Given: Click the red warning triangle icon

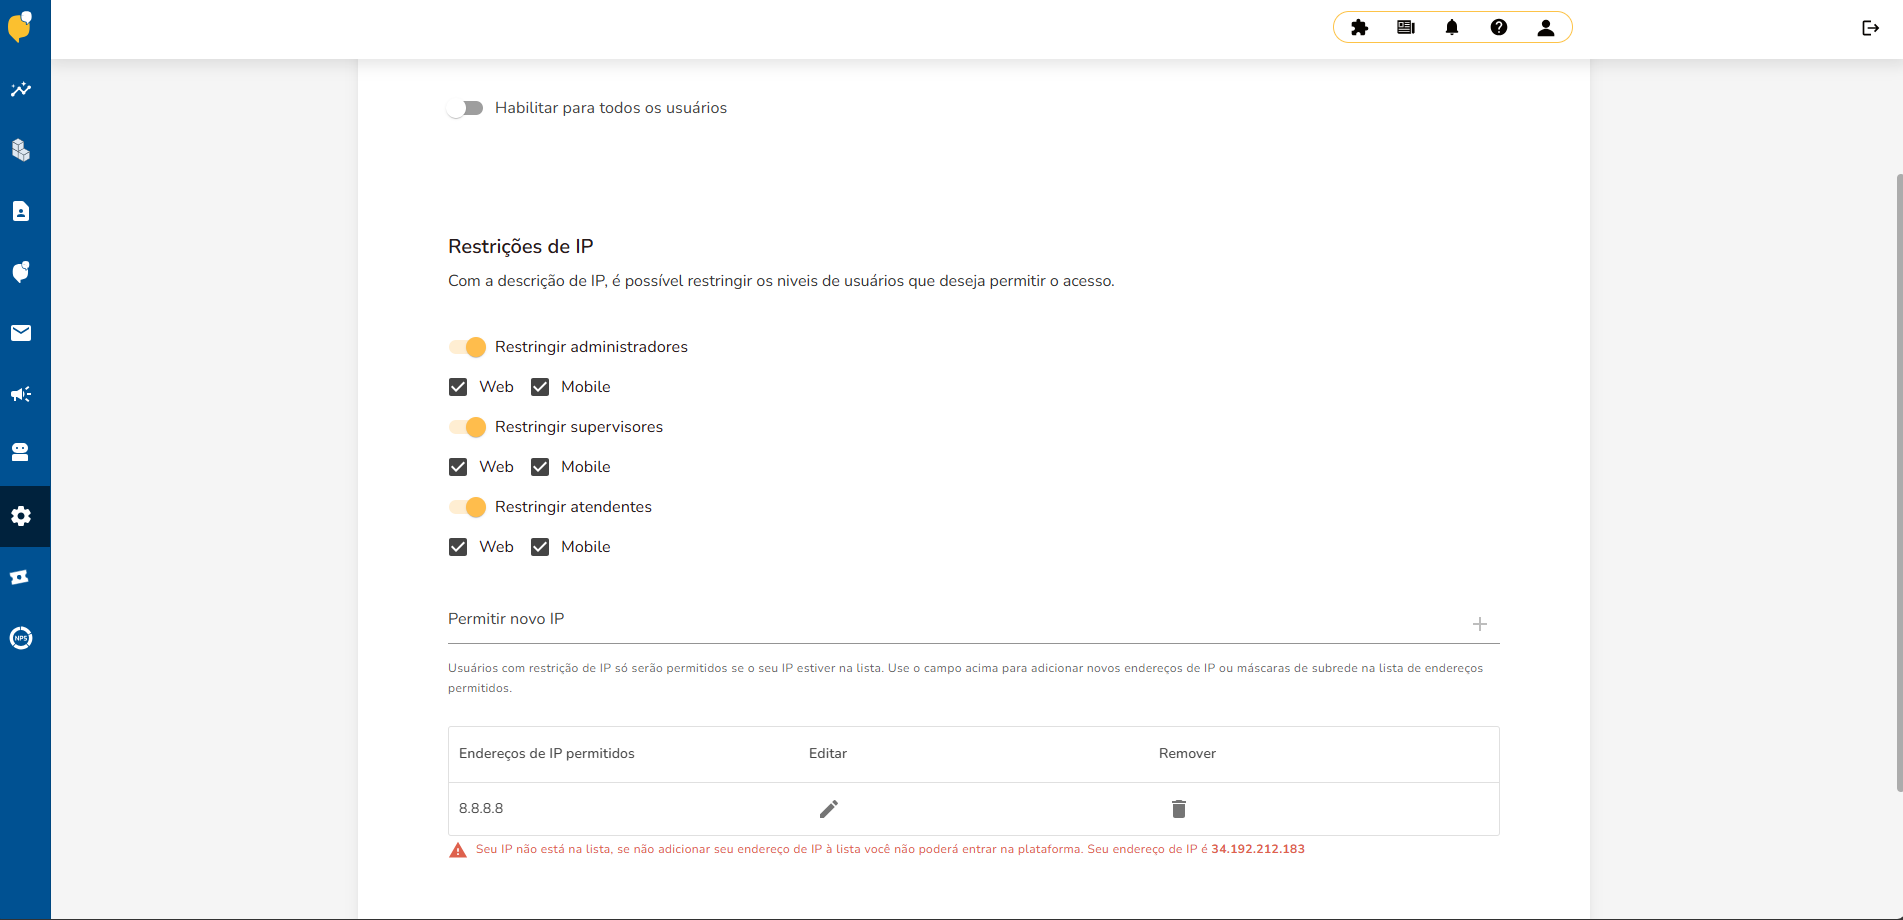Looking at the screenshot, I should [458, 850].
